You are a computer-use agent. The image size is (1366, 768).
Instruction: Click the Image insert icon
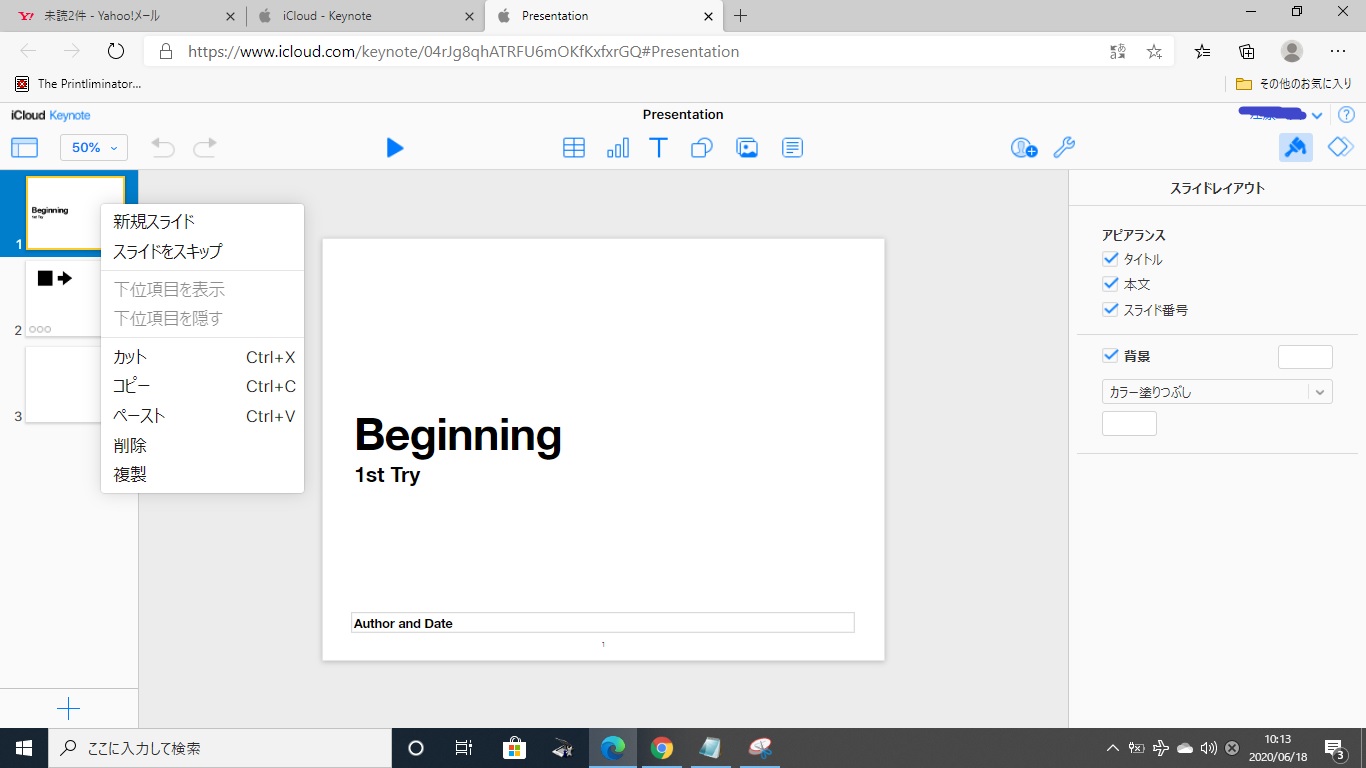[747, 148]
